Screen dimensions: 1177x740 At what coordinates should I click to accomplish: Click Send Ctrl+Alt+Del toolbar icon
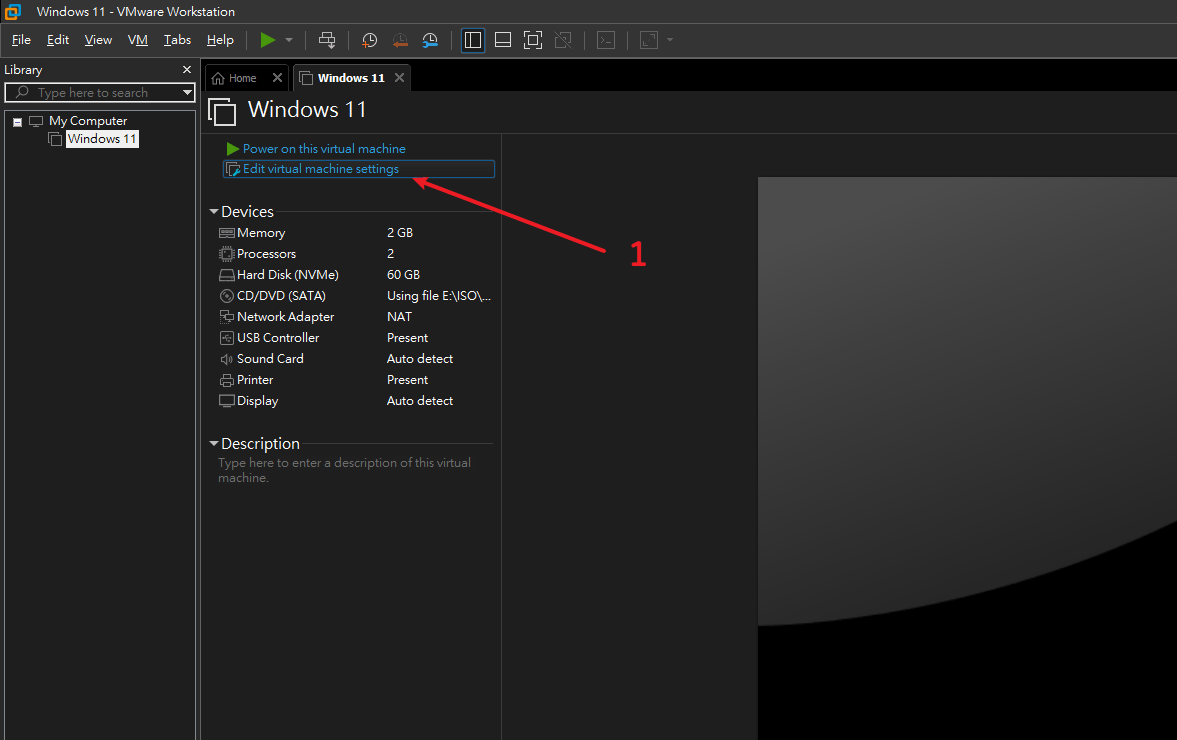(x=327, y=40)
